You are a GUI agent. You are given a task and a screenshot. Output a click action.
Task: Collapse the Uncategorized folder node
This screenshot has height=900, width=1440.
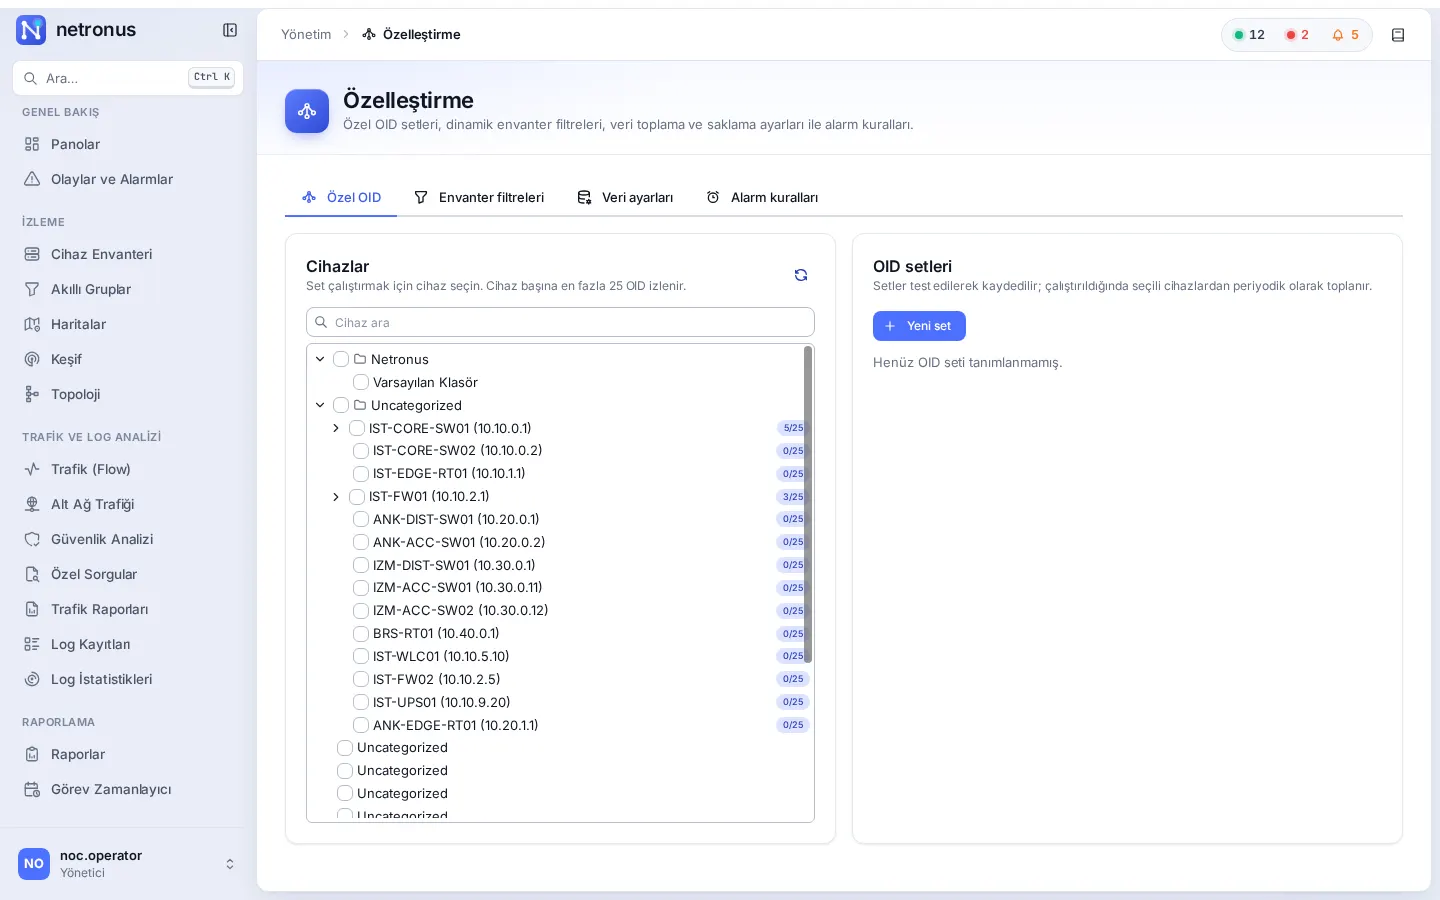point(320,405)
